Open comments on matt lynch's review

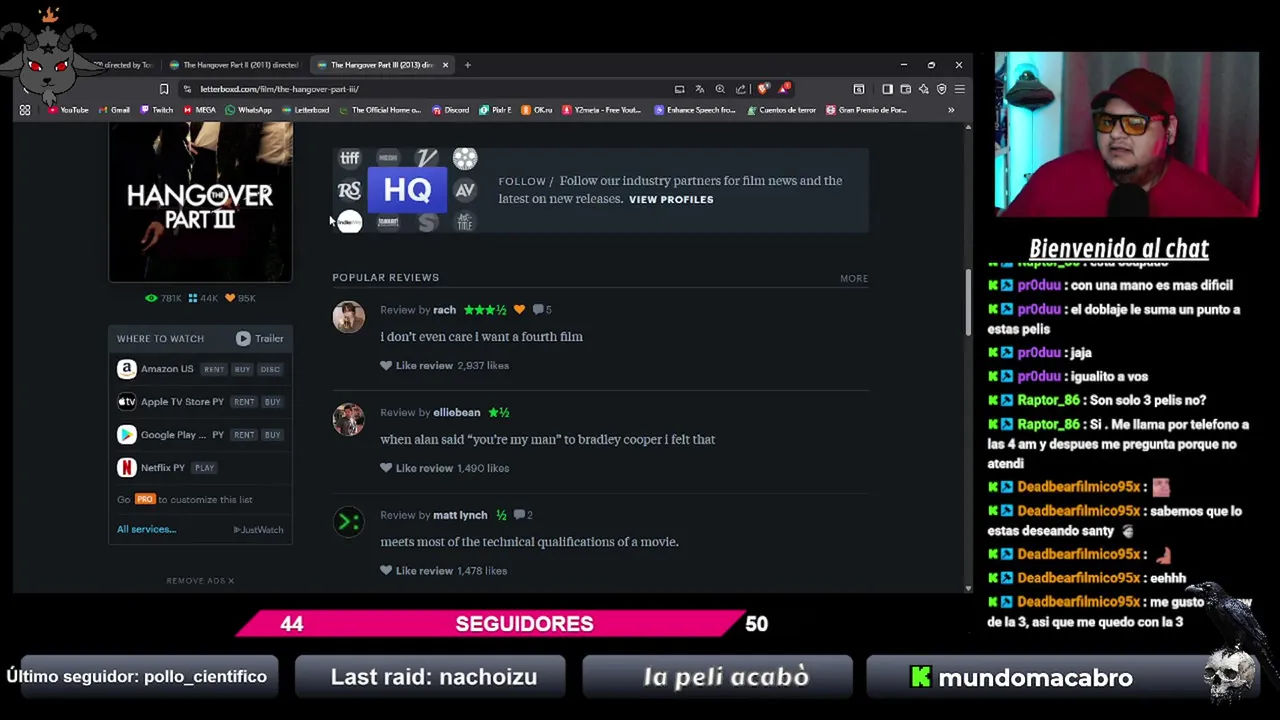click(523, 515)
